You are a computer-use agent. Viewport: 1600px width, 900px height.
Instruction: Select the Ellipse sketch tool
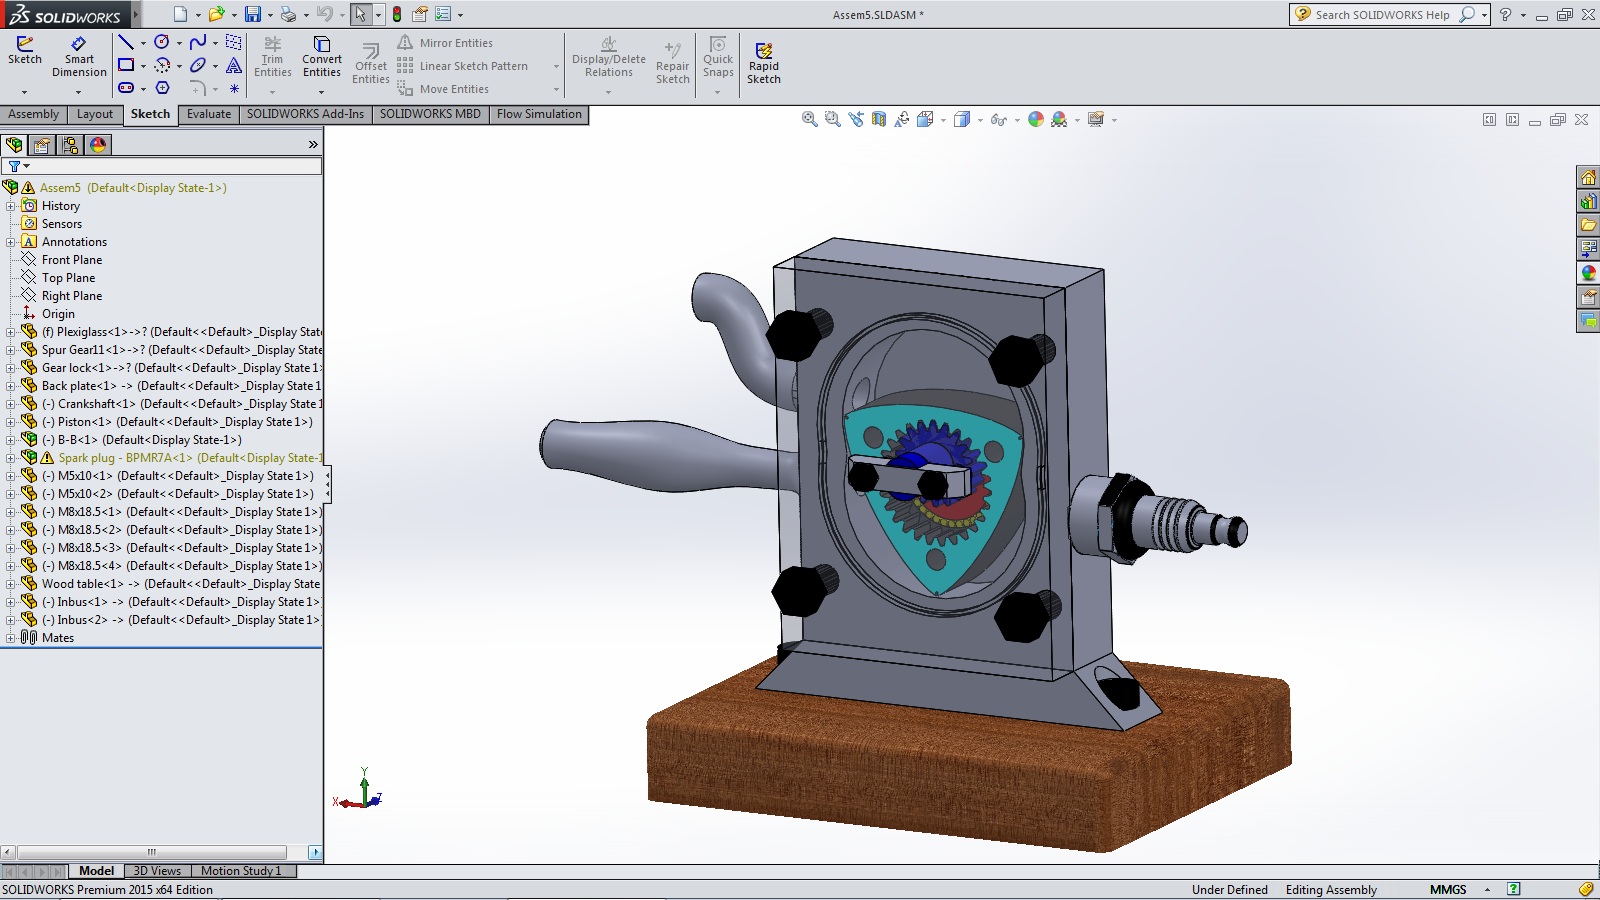(198, 65)
